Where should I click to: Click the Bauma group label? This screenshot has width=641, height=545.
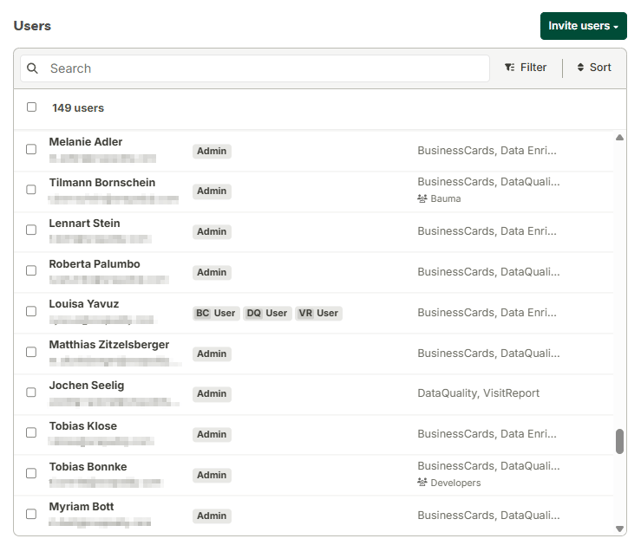tap(446, 199)
